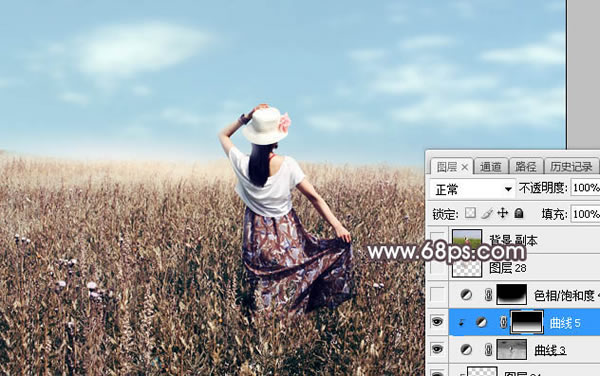Click the mask link icon on 色相/饱和度 layer
Screen dimensions: 600x376
488,295
